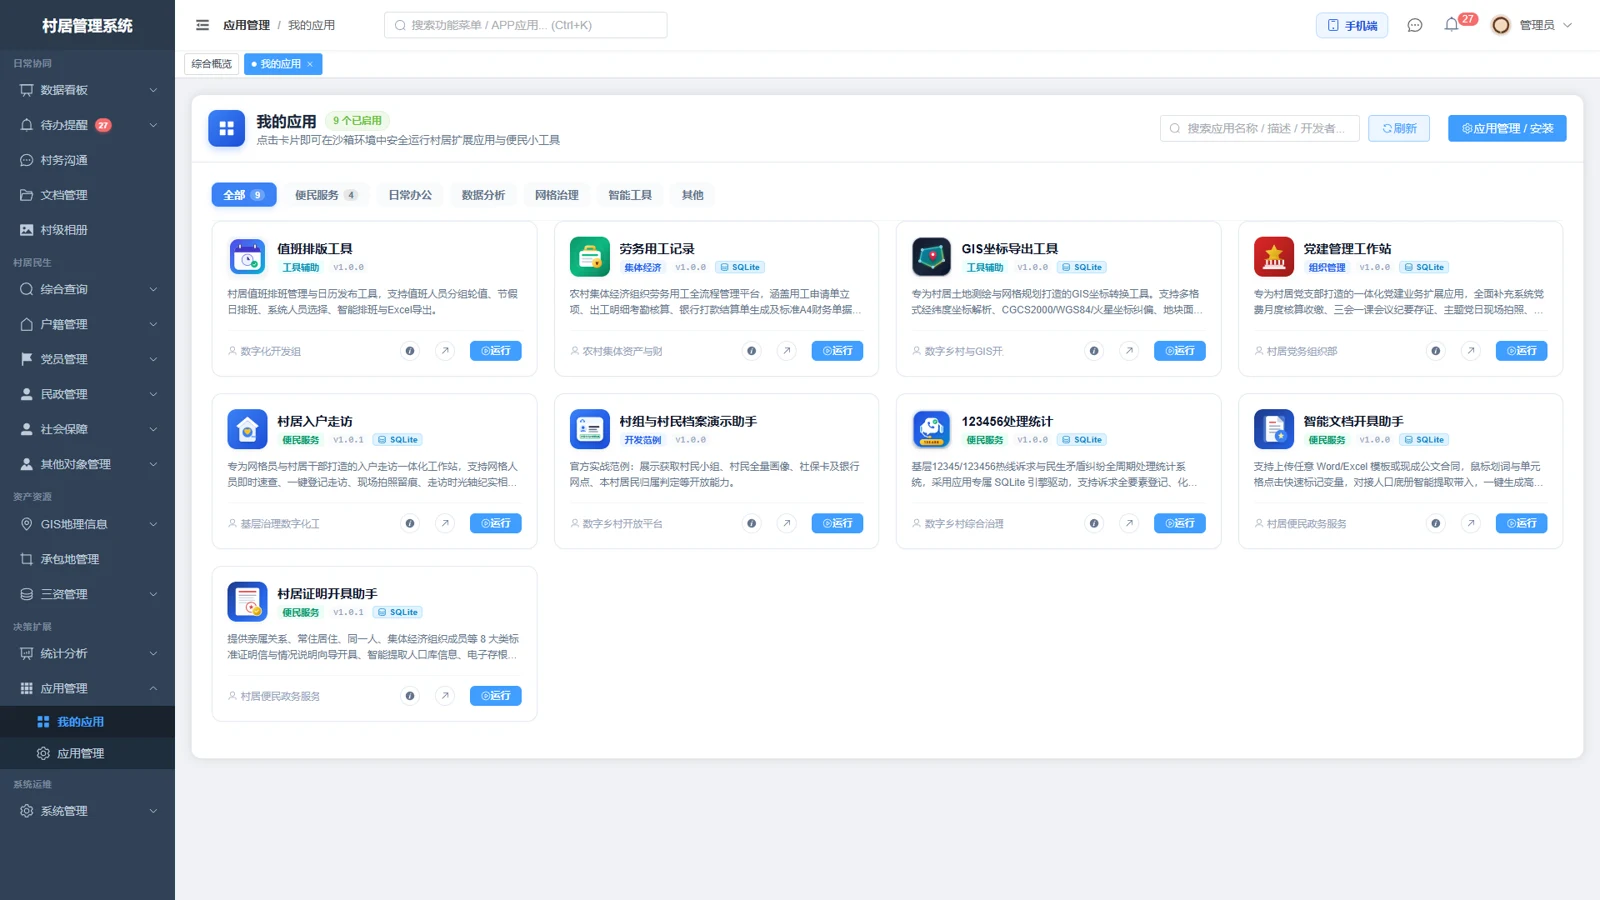
Task: Click the 值班排版工具 app icon
Action: point(247,257)
